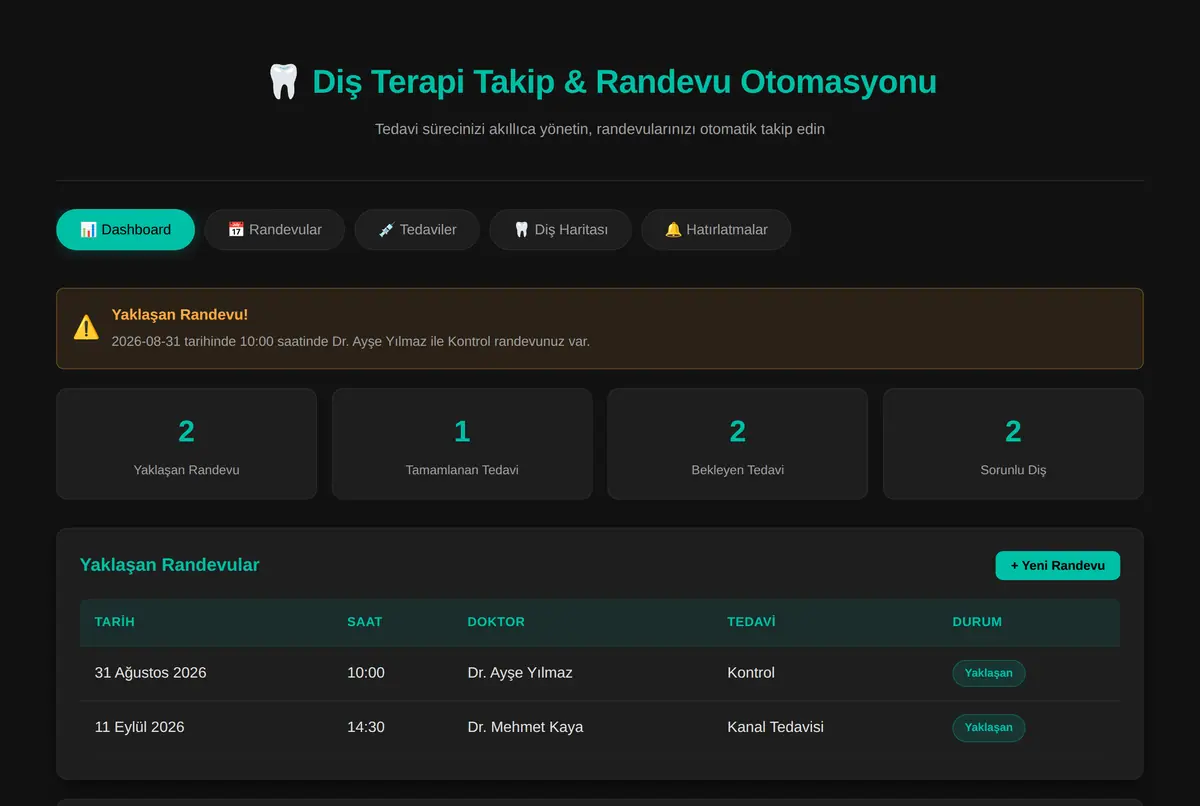Go to the Diş Haritası tab
Viewport: 1200px width, 806px height.
[x=560, y=229]
